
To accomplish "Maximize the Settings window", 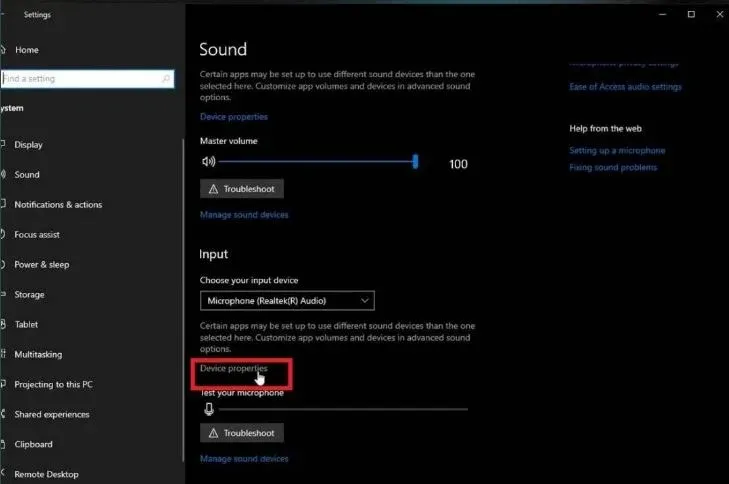I will (691, 14).
